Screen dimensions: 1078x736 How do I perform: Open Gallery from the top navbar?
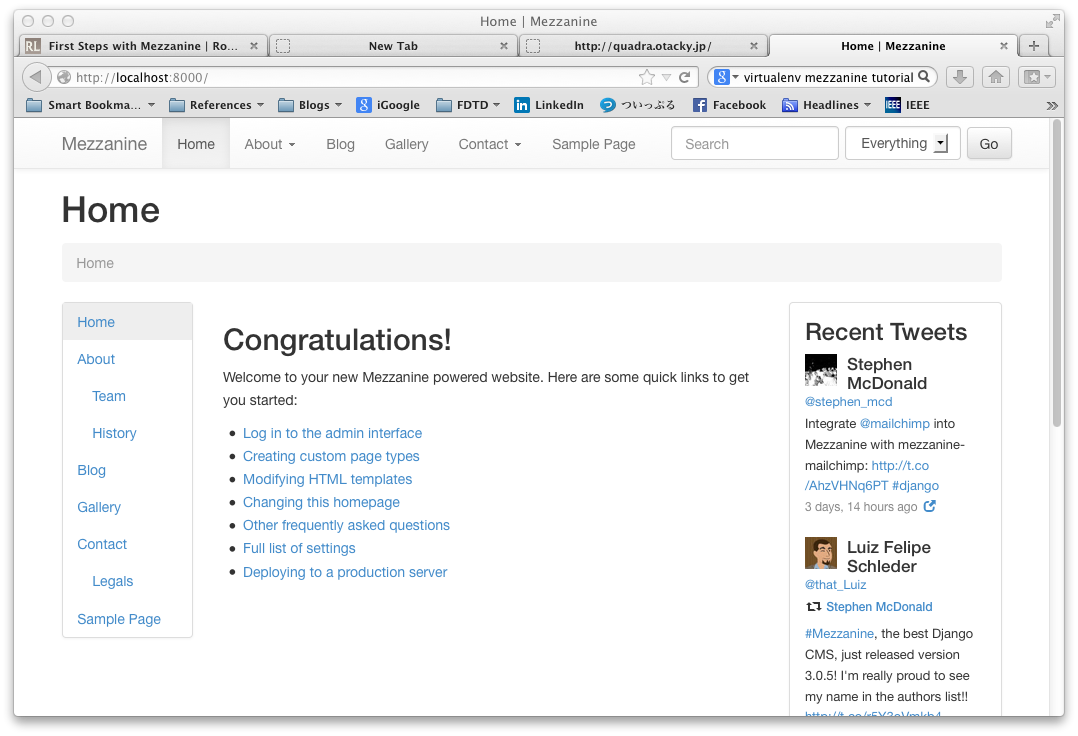tap(406, 144)
